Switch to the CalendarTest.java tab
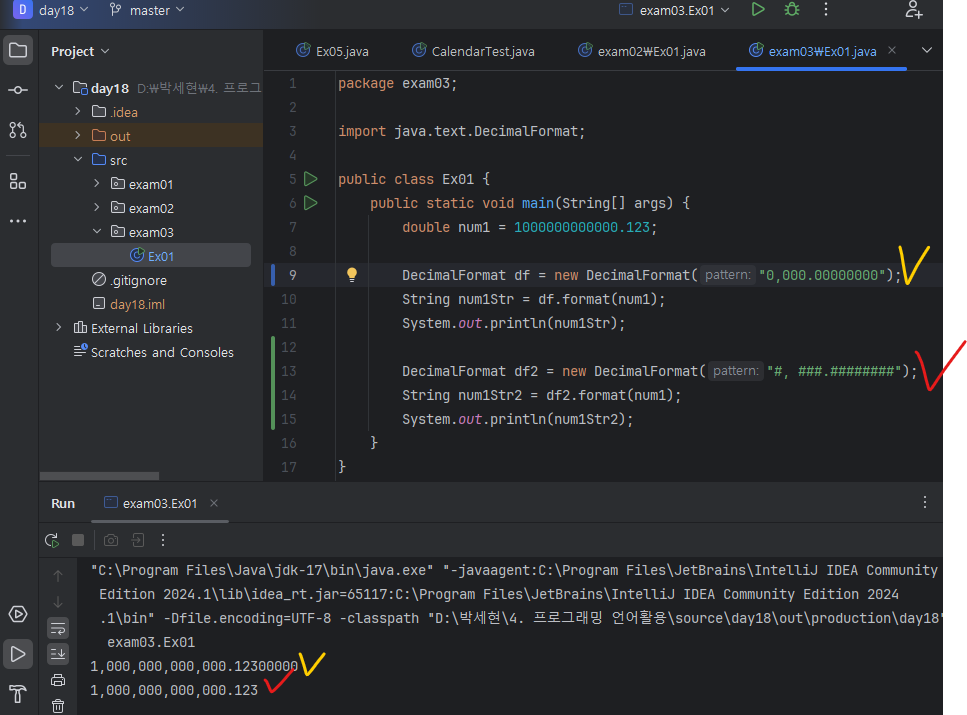 coord(473,51)
